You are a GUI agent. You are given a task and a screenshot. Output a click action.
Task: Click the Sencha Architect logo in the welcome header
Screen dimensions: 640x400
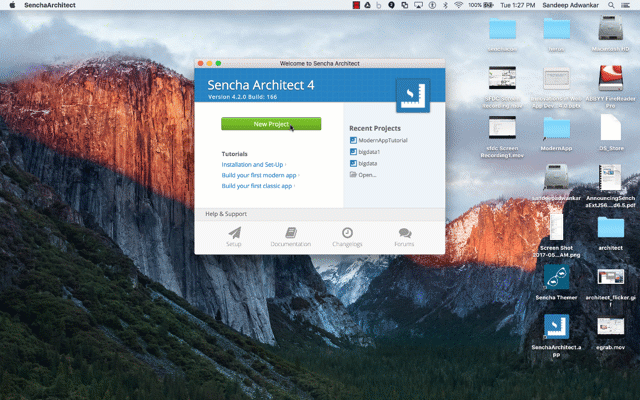(413, 96)
